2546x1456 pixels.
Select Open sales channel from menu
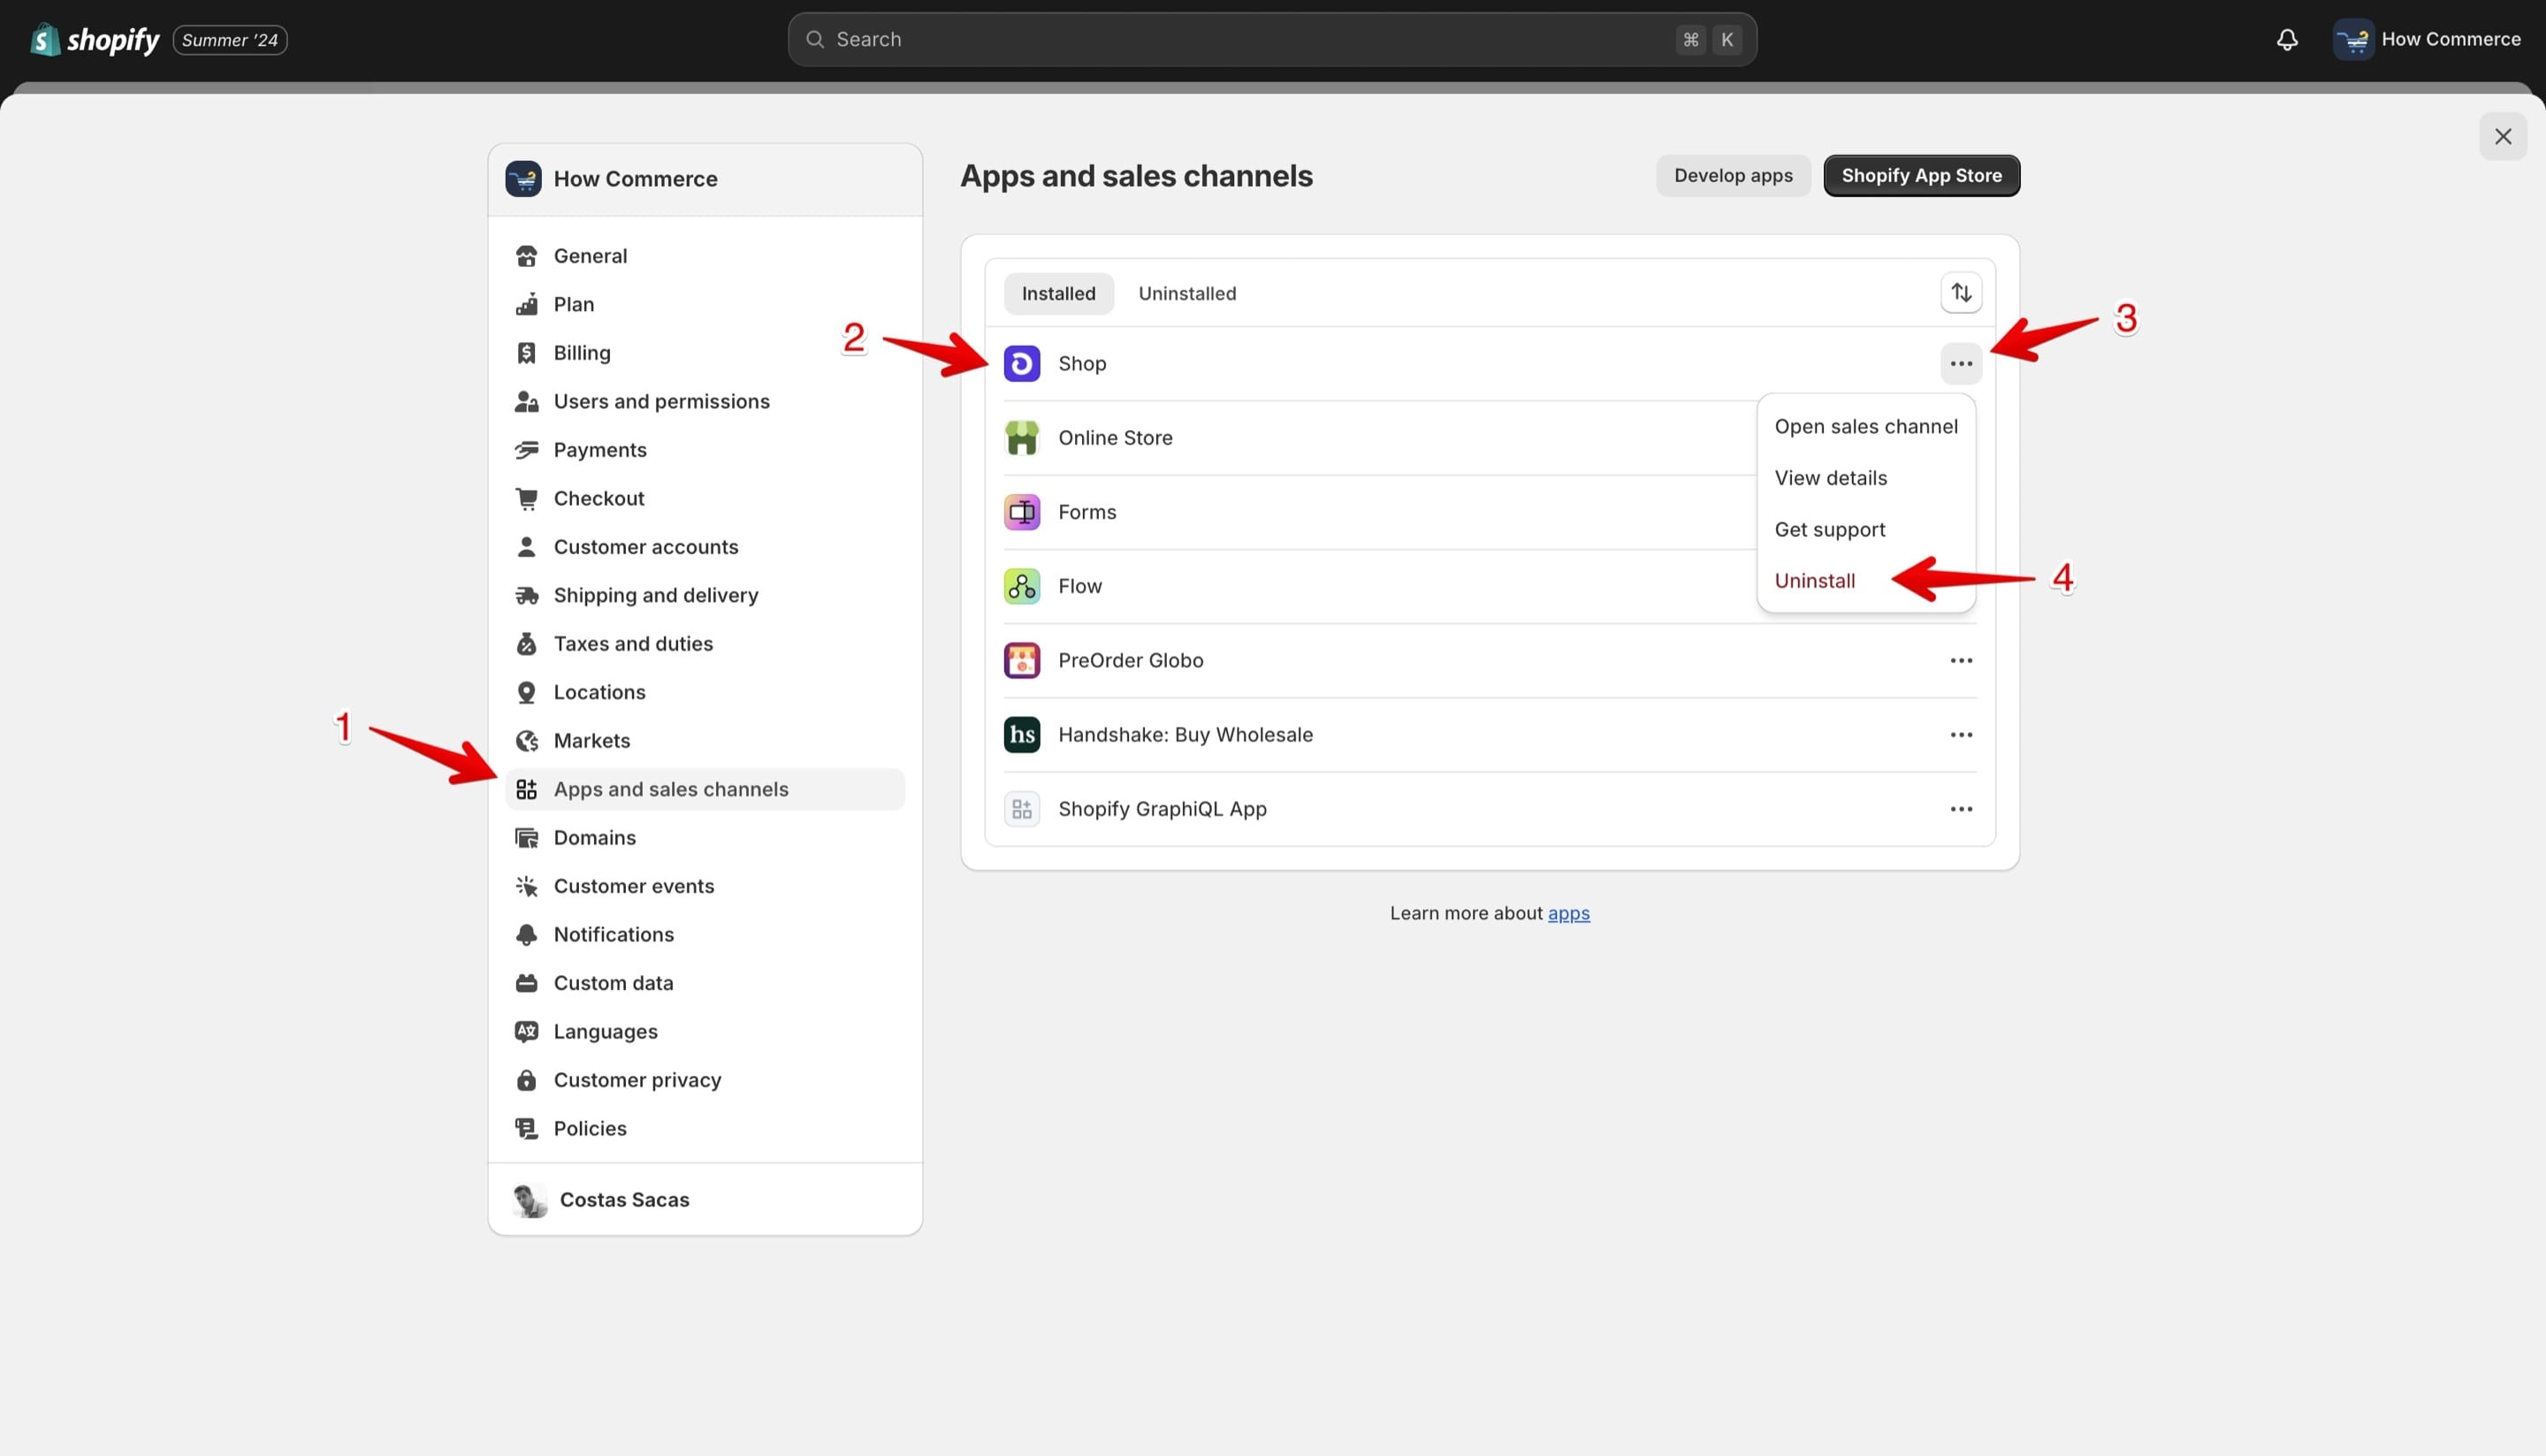1866,426
